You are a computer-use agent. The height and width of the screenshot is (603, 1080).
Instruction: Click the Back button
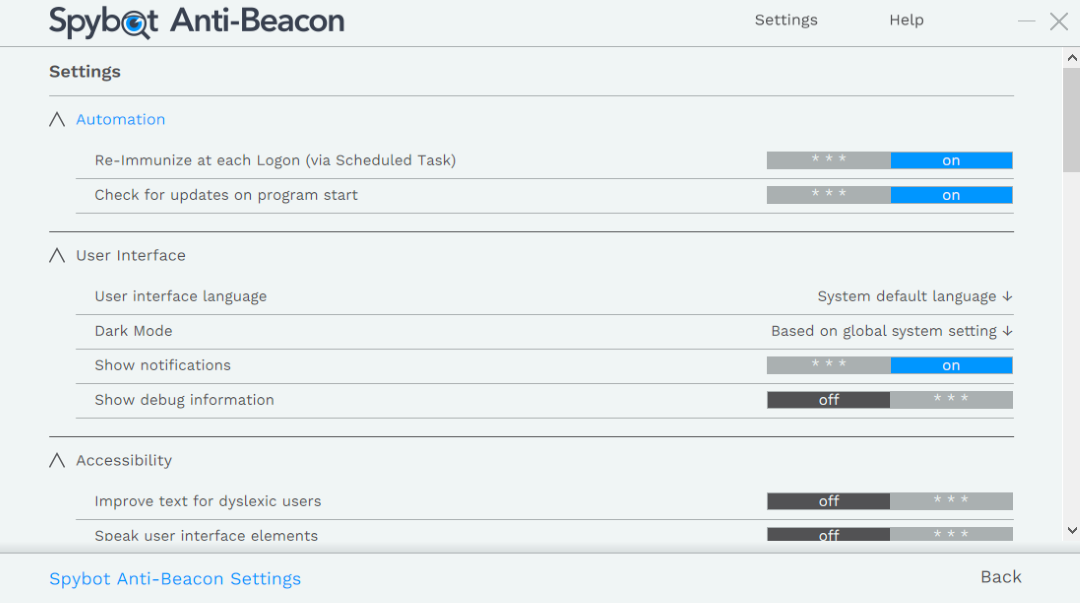1000,577
